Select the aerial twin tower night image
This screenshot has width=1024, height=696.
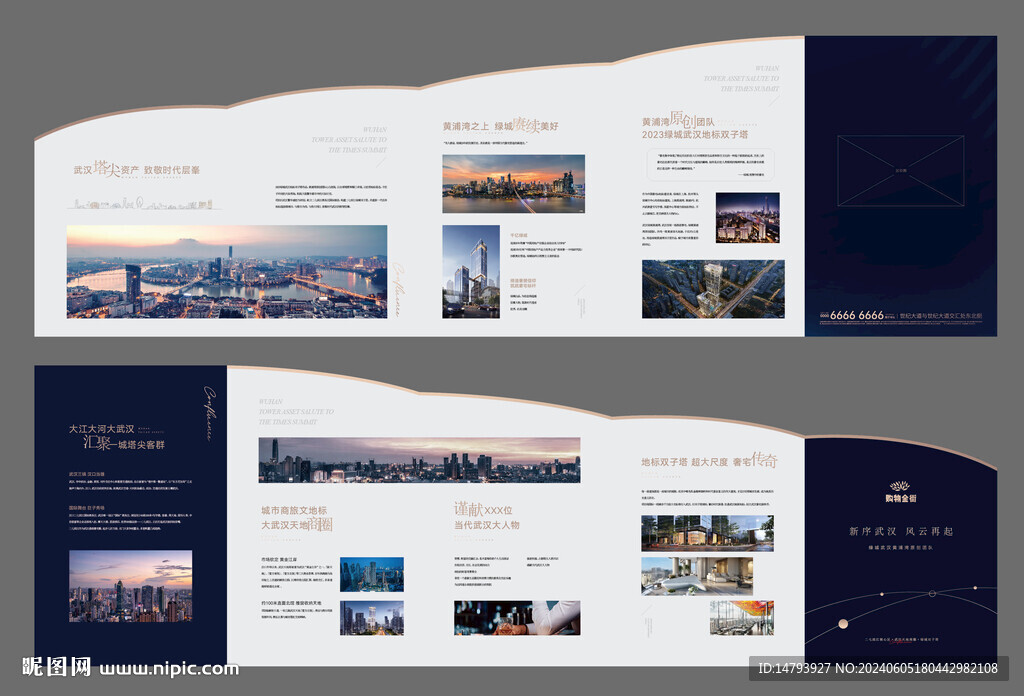pyautogui.click(x=713, y=289)
